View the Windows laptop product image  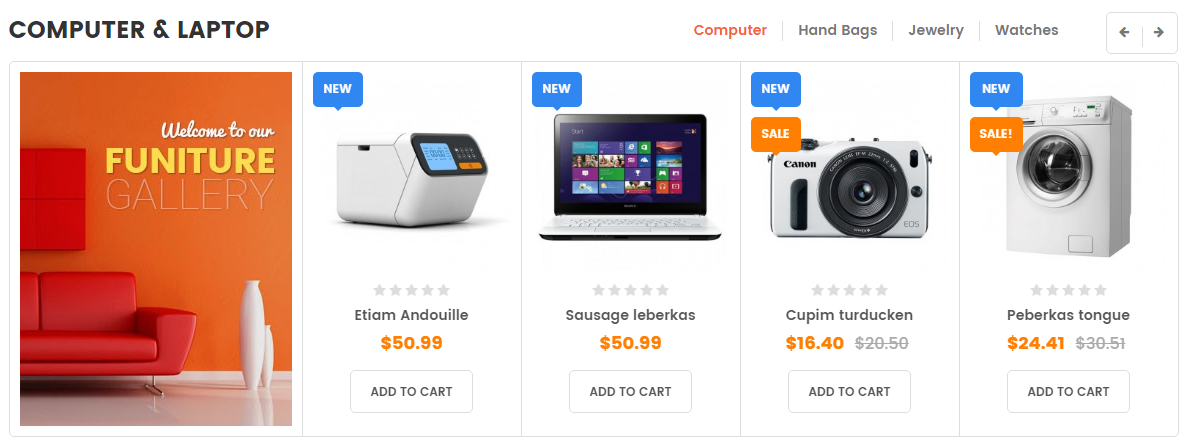pyautogui.click(x=630, y=178)
